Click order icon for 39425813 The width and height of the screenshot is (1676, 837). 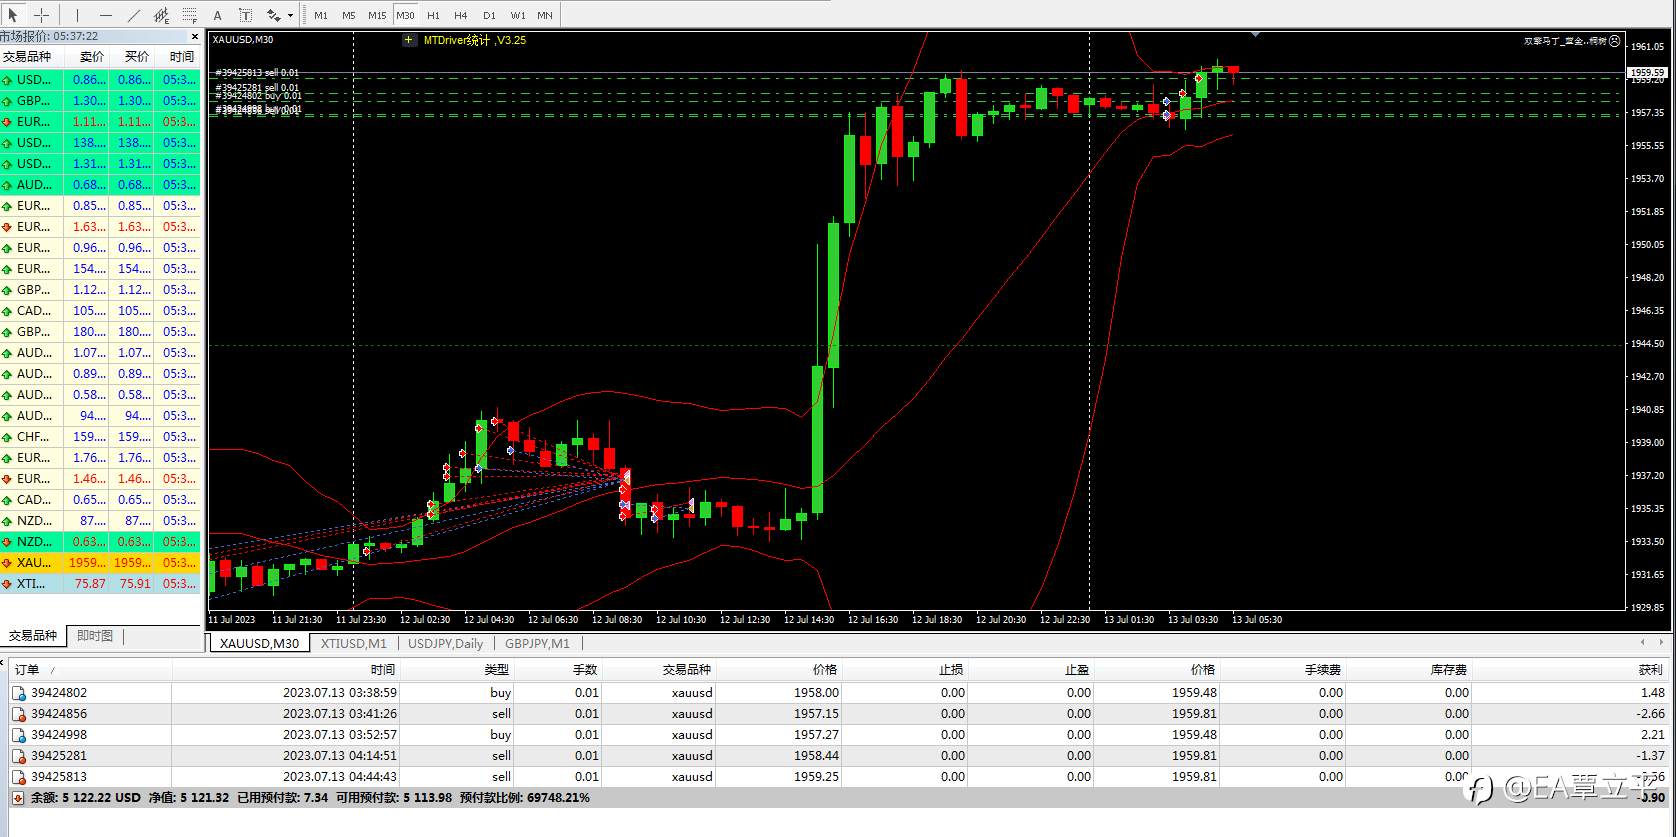(19, 776)
